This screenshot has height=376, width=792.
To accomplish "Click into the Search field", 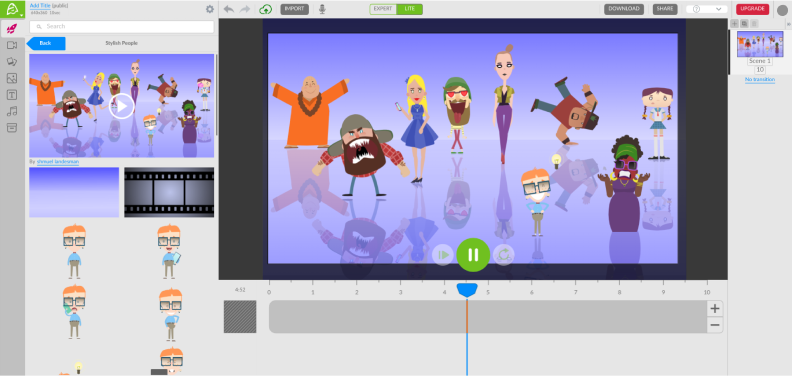I will point(122,27).
